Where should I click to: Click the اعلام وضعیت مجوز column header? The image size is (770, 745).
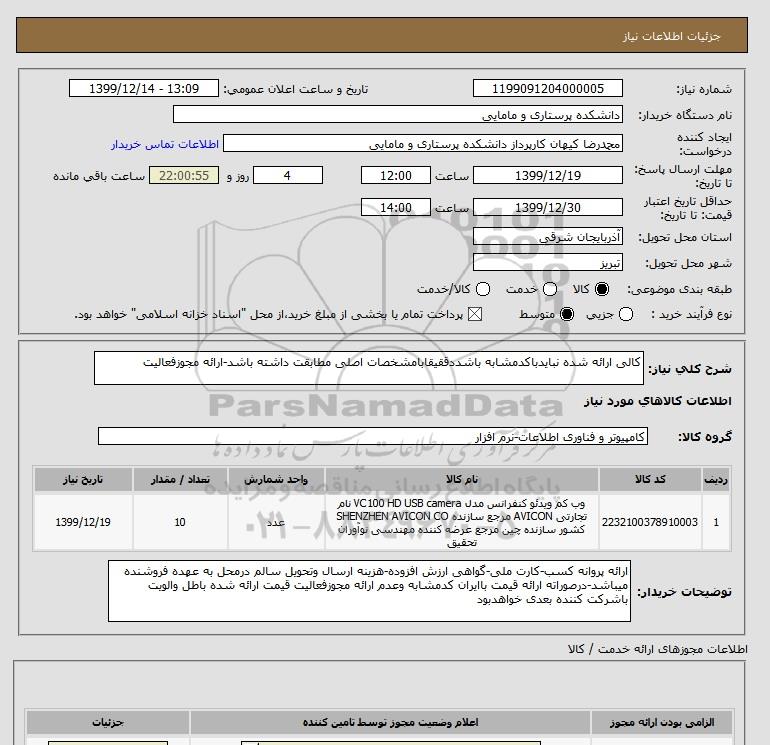[390, 722]
